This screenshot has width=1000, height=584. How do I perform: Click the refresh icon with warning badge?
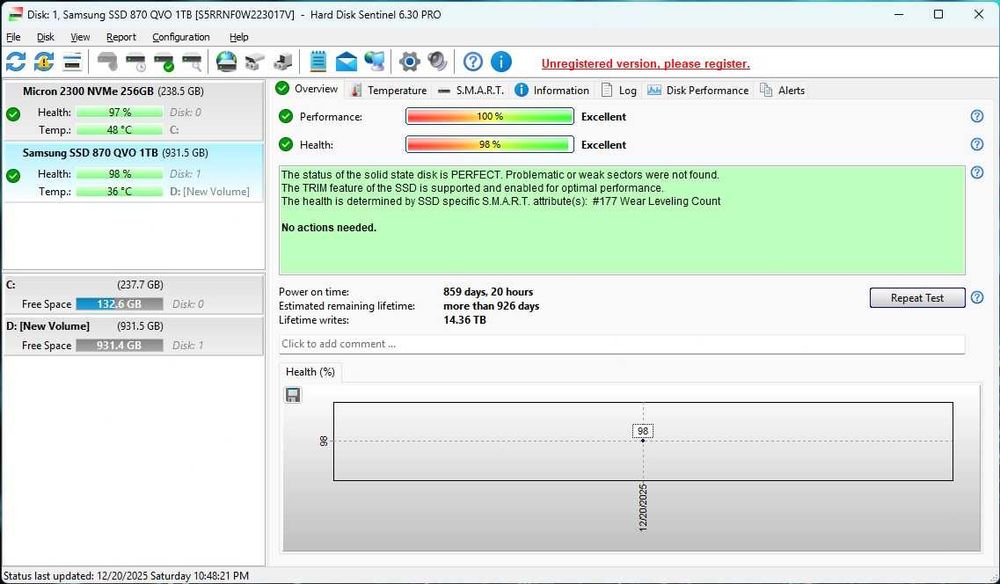click(x=44, y=62)
